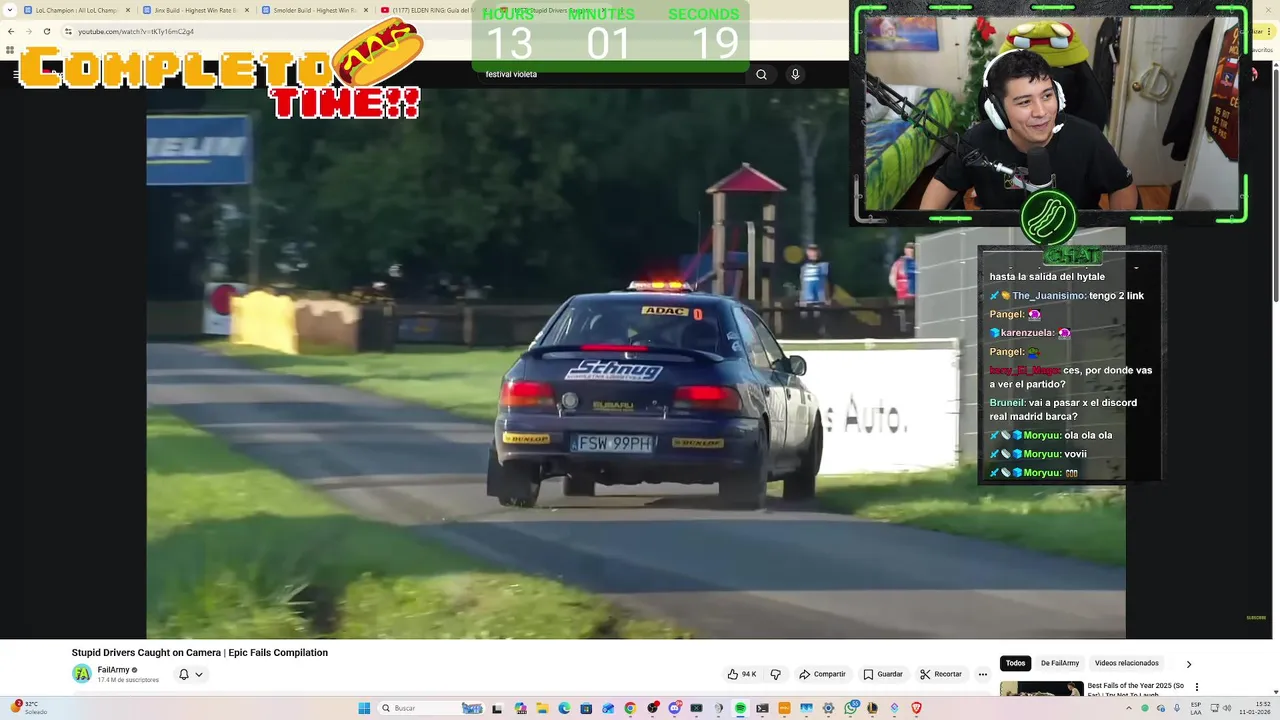
Task: Open Chrome apps grid on bookmarks bar
Action: [x=10, y=50]
